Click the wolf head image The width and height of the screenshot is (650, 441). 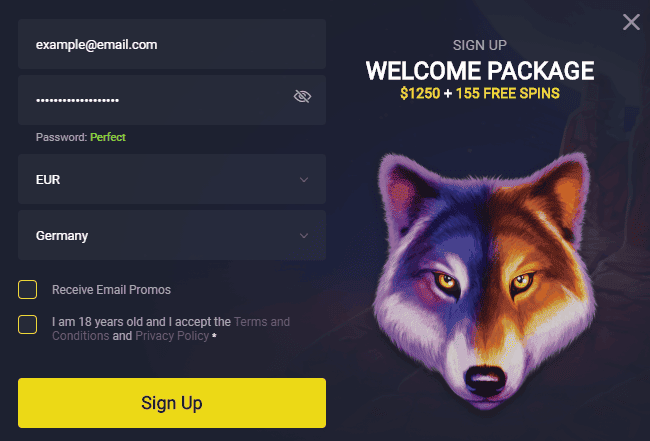(x=484, y=282)
